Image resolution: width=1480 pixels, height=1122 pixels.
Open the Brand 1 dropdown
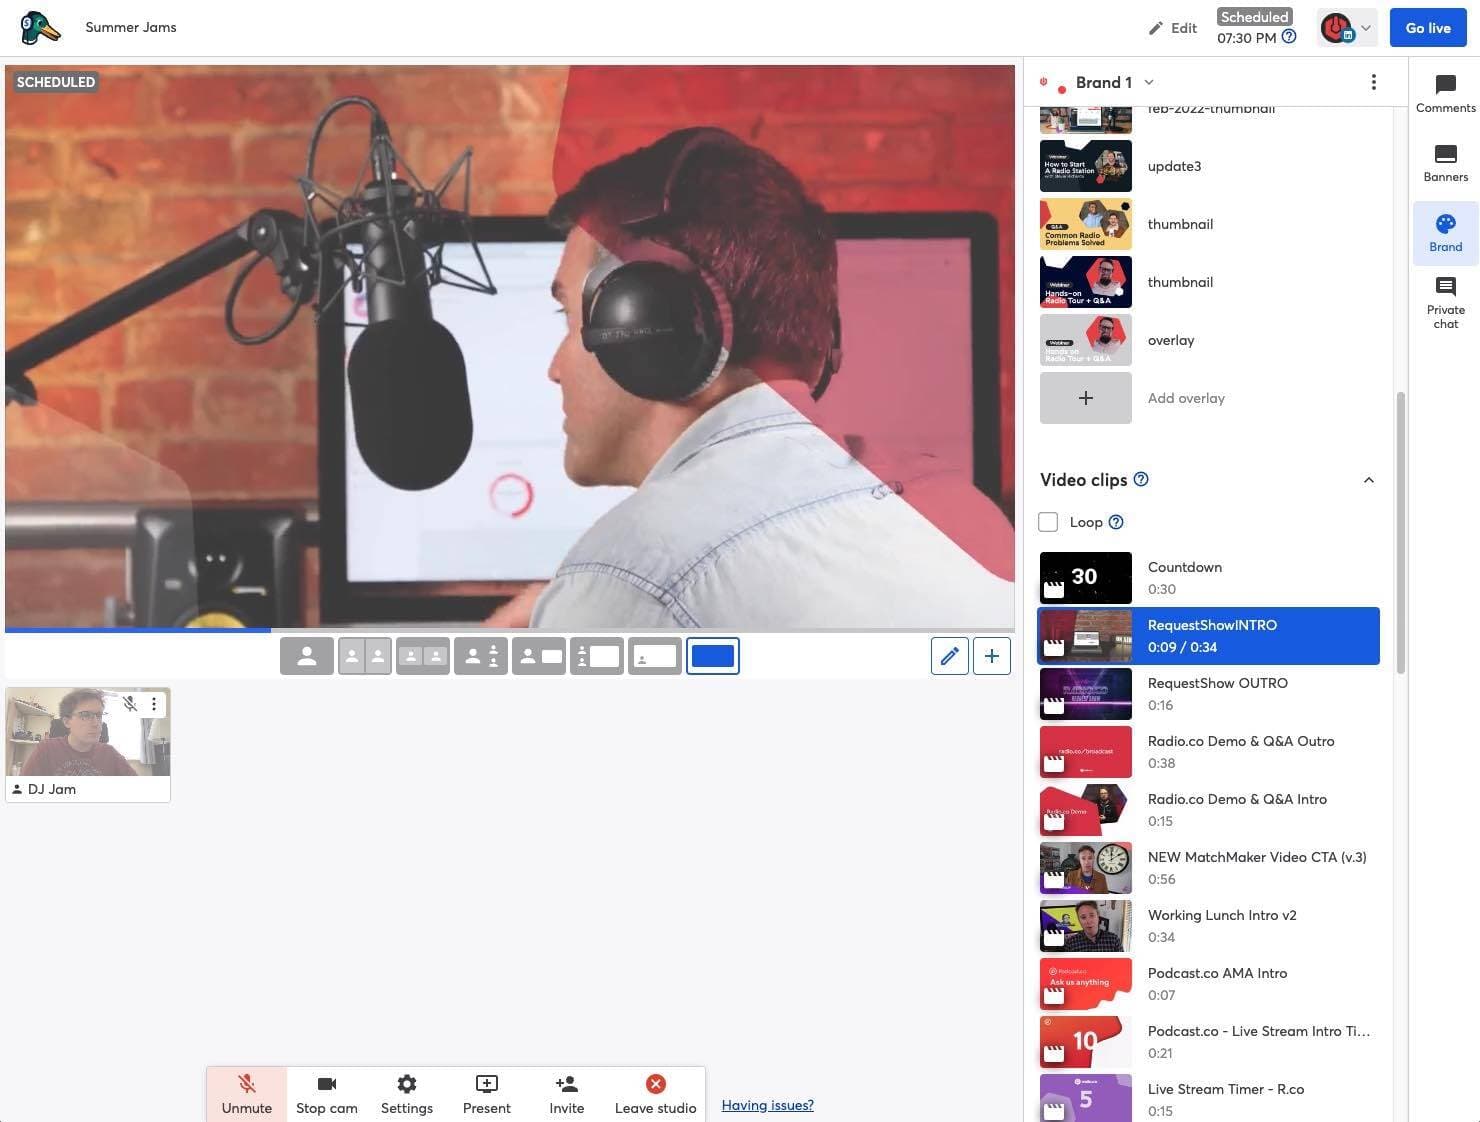(x=1149, y=82)
